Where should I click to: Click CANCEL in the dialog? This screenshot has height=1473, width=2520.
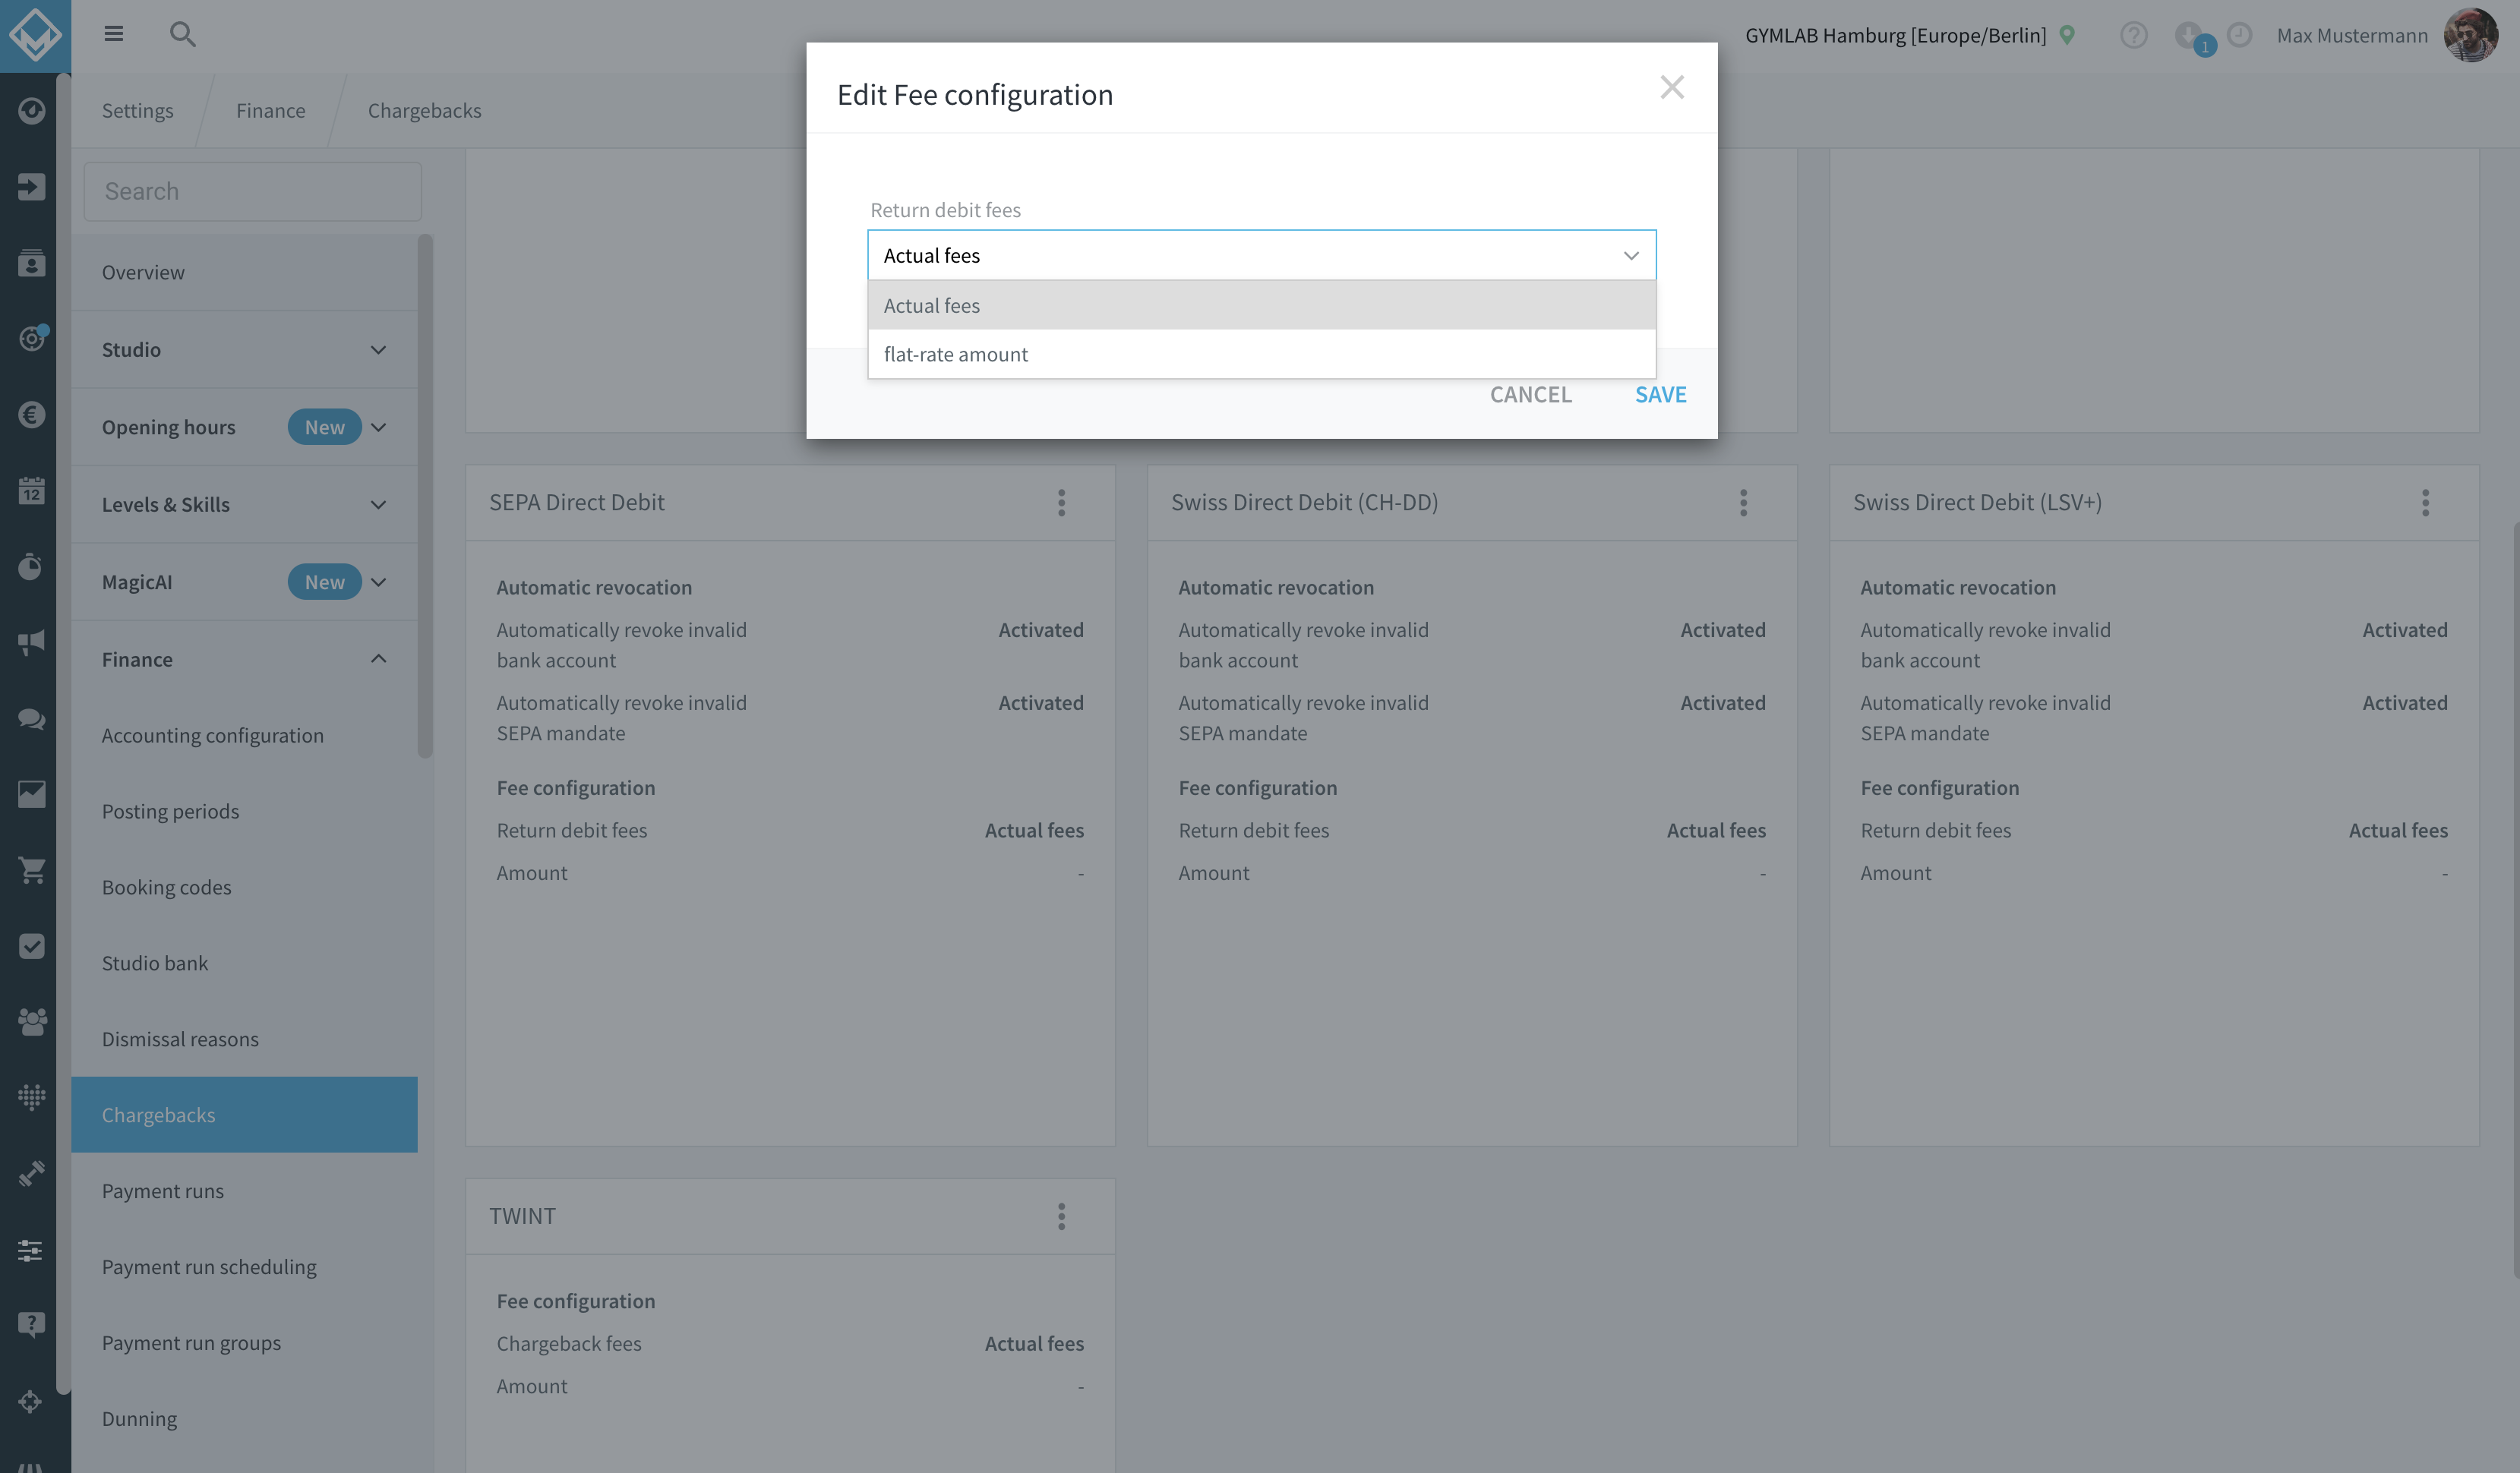(x=1530, y=394)
